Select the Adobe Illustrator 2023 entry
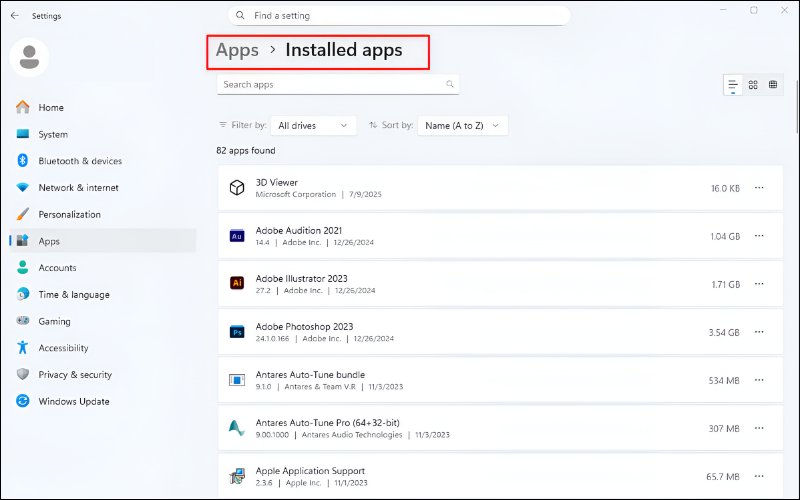This screenshot has width=800, height=500. pos(500,284)
